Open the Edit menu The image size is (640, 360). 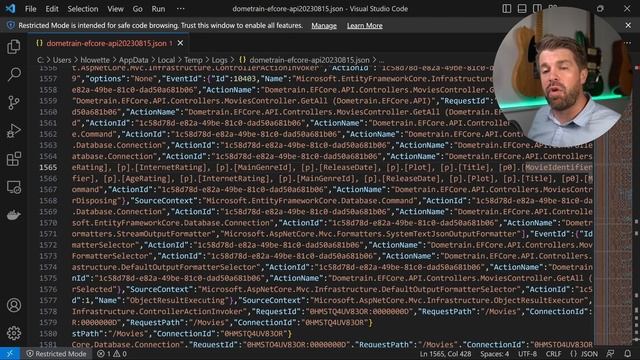point(52,9)
